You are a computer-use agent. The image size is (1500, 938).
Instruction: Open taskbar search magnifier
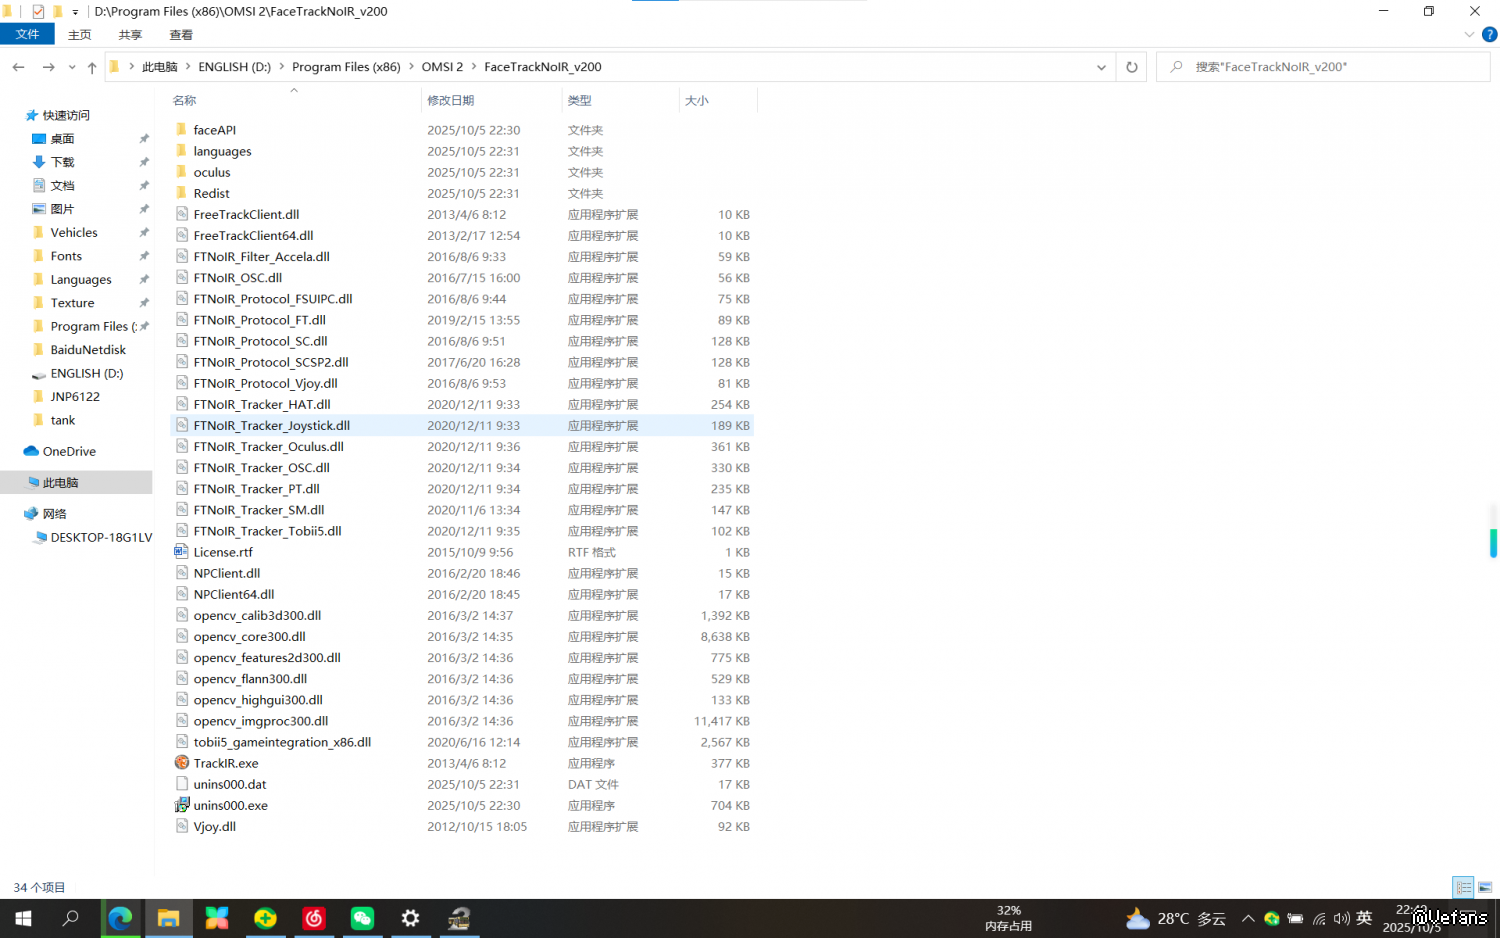[x=71, y=918]
